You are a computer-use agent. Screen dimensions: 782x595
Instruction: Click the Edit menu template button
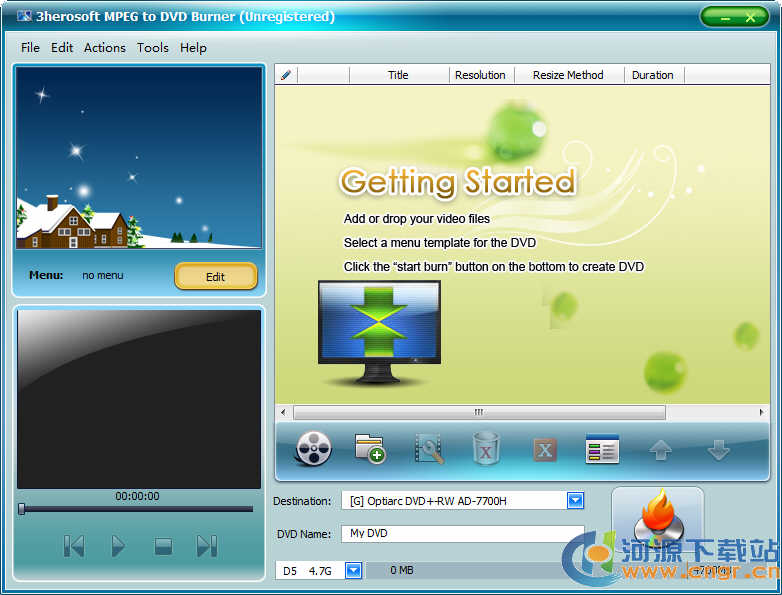(x=215, y=277)
